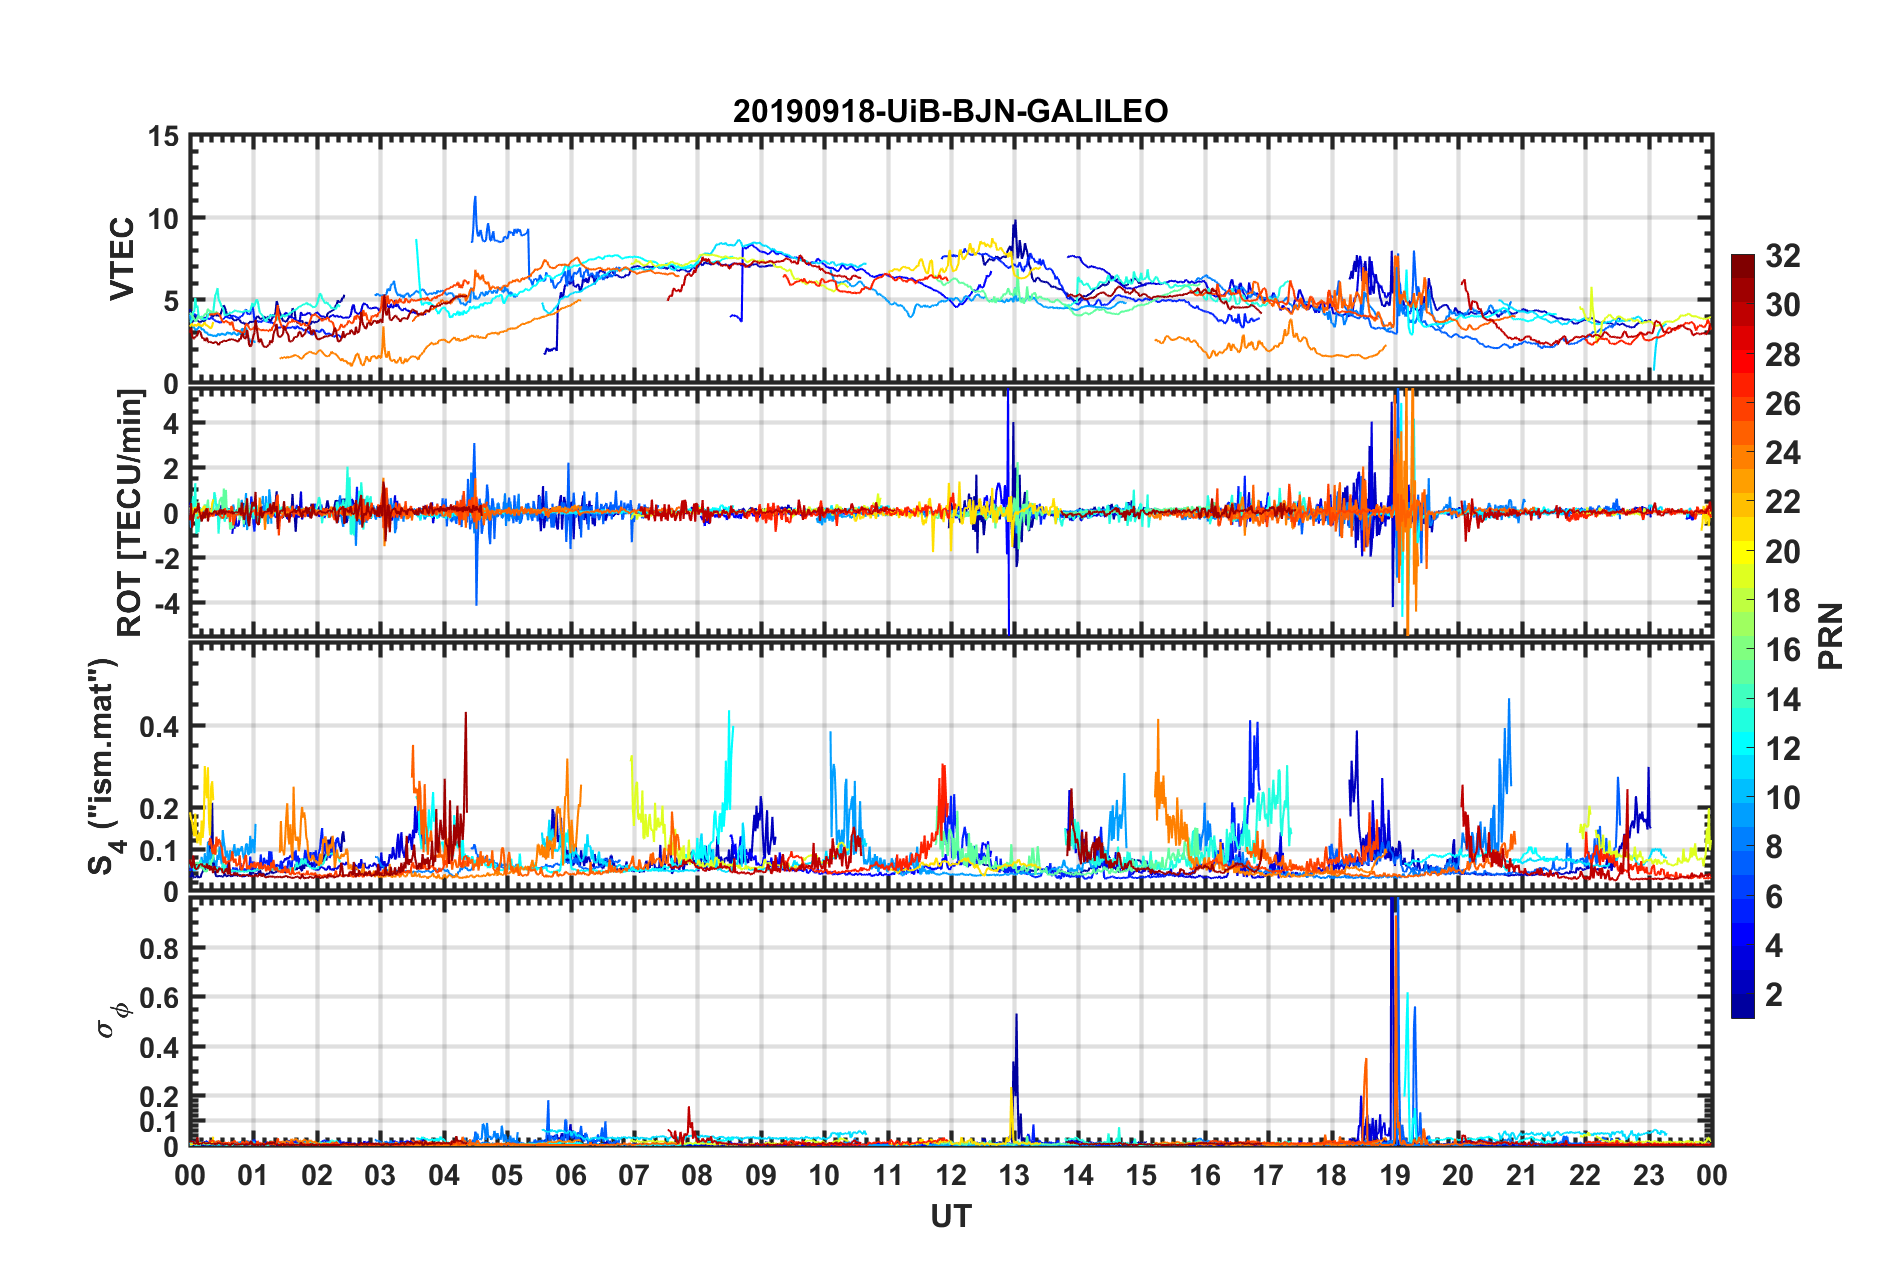Select colorbar tick label 6
The width and height of the screenshot is (1902, 1272).
point(1774,897)
